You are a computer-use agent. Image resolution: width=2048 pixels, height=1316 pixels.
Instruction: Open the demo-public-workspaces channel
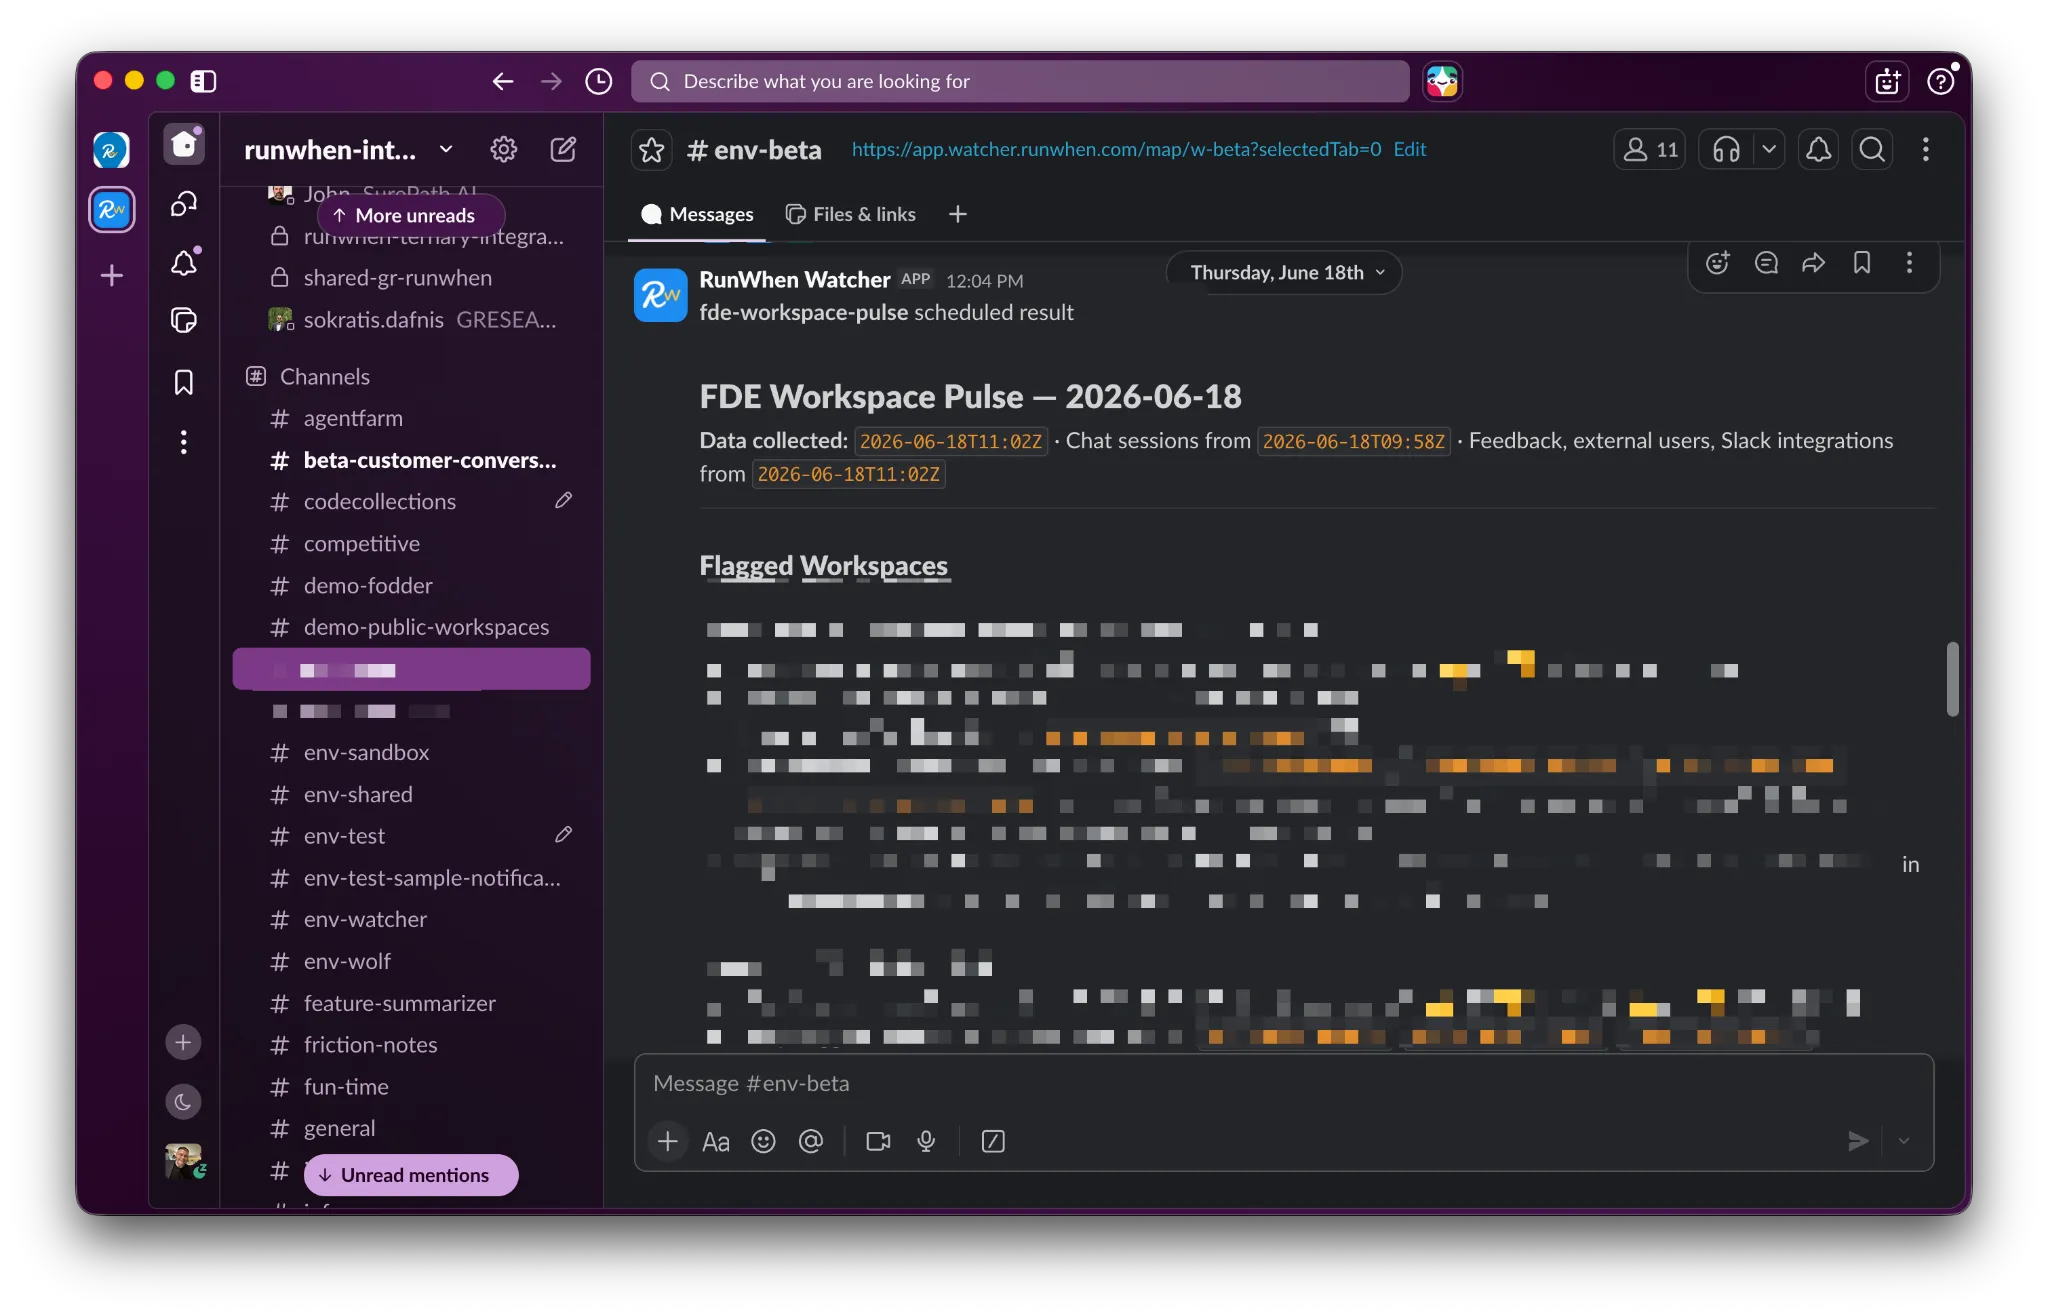click(x=411, y=628)
